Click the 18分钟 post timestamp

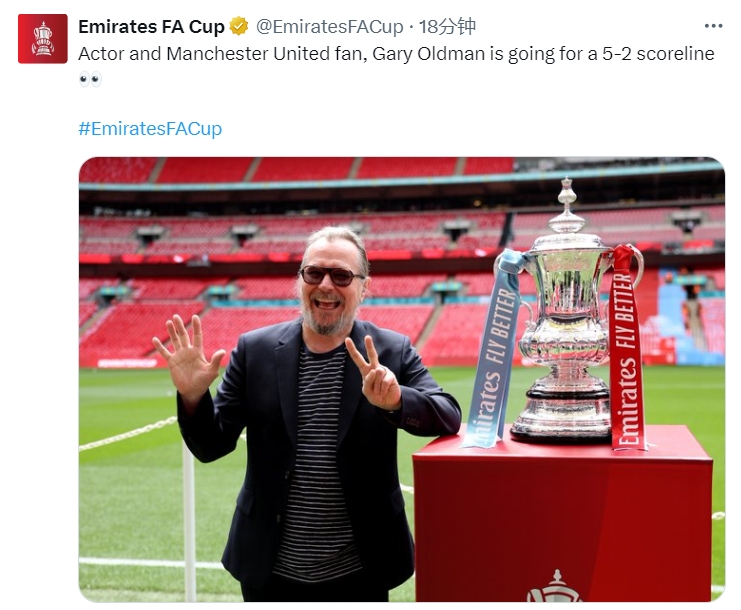(x=447, y=27)
